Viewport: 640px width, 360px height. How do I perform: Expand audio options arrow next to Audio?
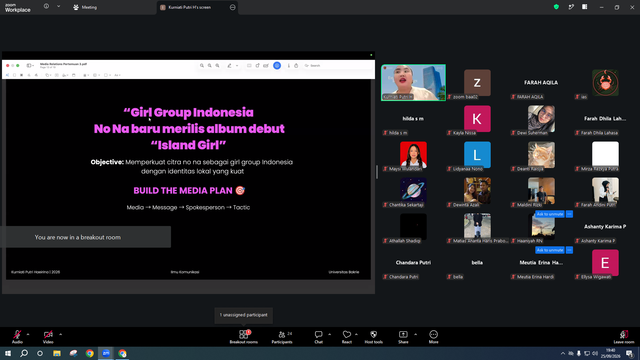[x=28, y=334]
